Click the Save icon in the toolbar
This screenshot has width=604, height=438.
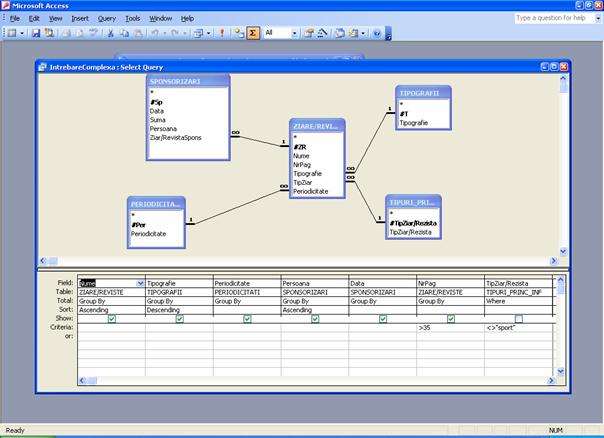pos(36,33)
